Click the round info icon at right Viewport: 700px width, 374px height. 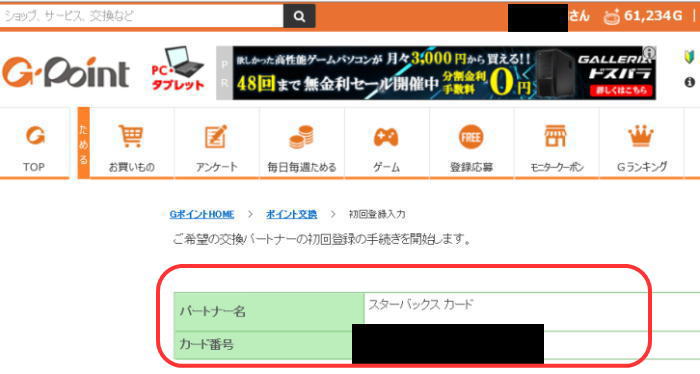pos(689,82)
